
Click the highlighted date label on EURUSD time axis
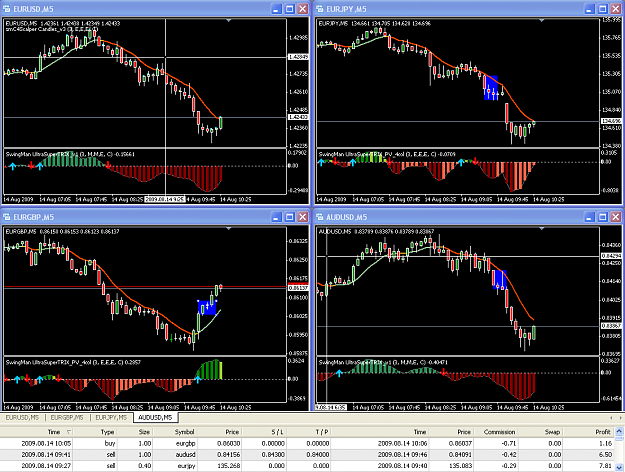[x=165, y=199]
